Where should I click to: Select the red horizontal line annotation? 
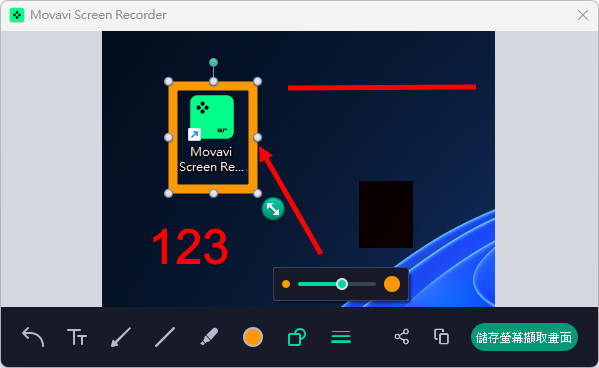click(382, 88)
